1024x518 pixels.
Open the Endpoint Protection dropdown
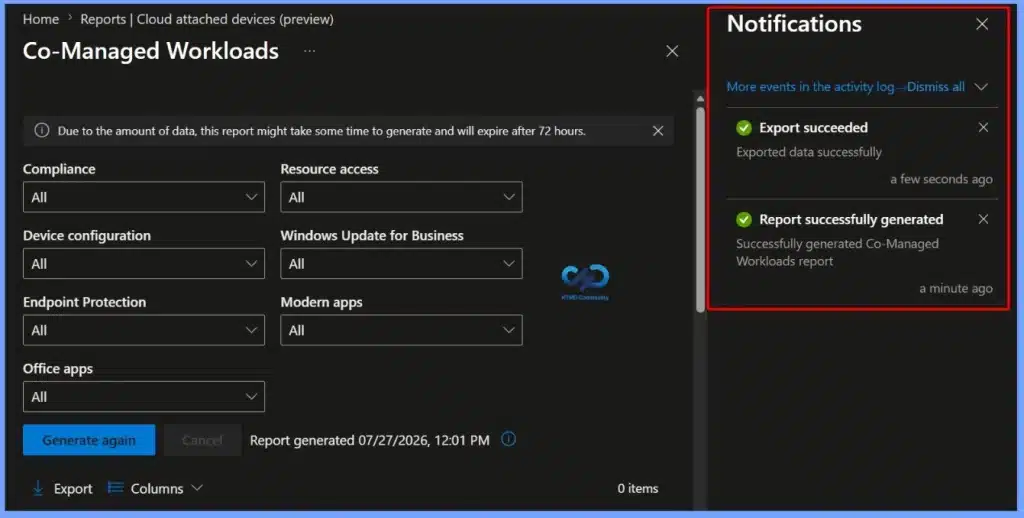[x=144, y=331]
